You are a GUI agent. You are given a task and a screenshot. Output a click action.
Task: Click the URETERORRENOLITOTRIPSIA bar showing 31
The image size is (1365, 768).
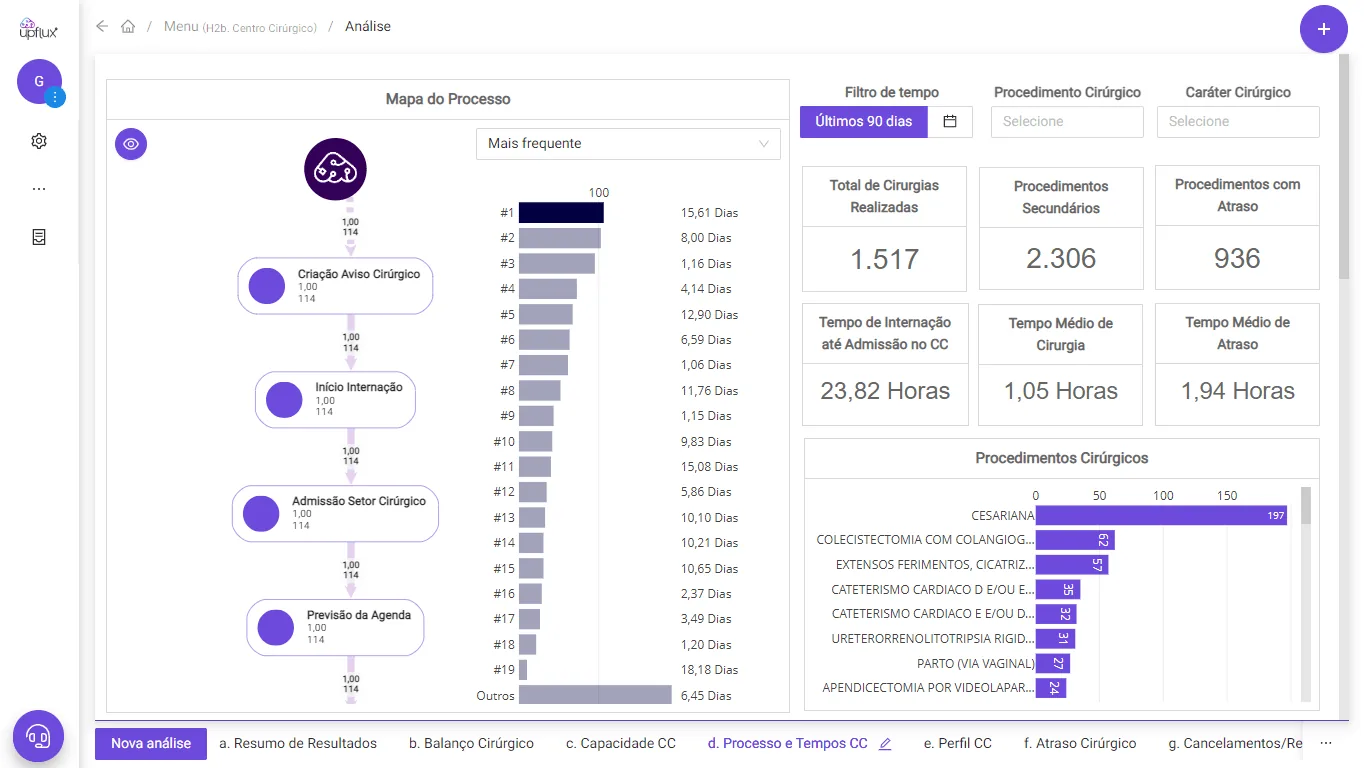tap(1055, 639)
